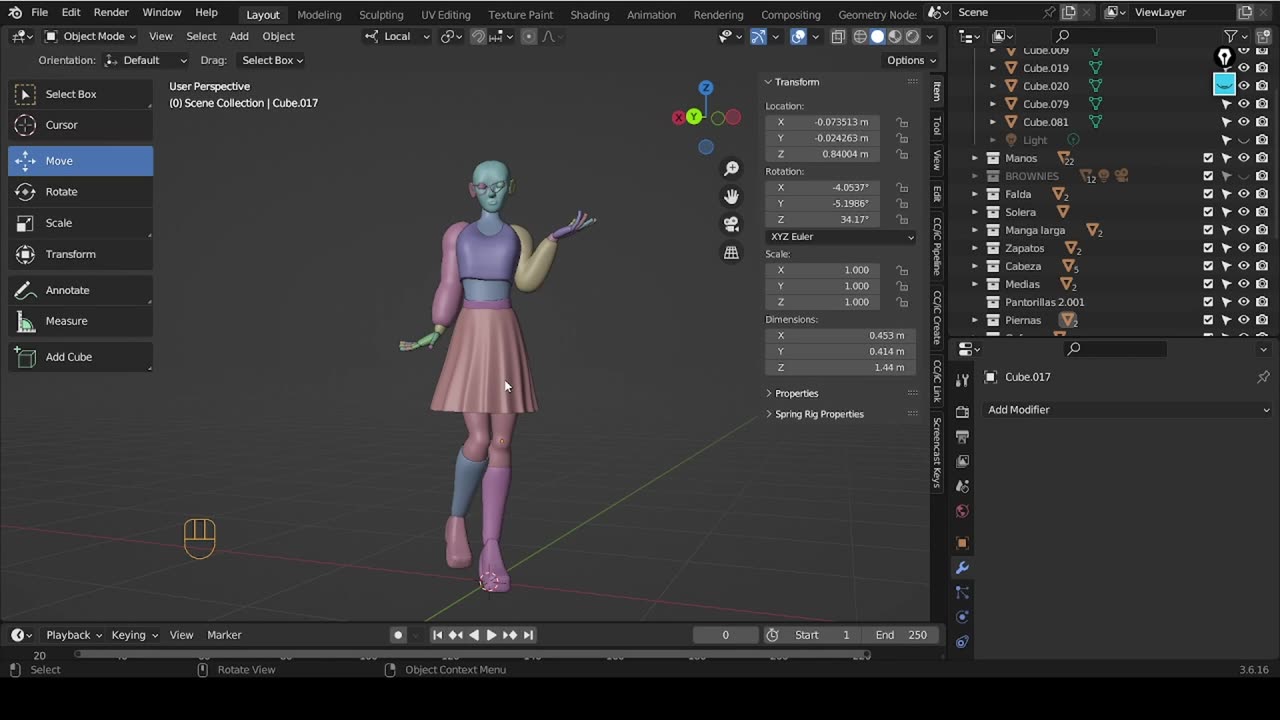
Task: Jump to the end frame
Action: pos(528,635)
